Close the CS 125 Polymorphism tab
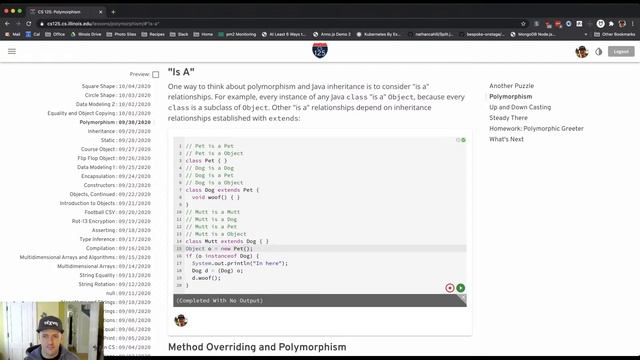 pos(100,12)
